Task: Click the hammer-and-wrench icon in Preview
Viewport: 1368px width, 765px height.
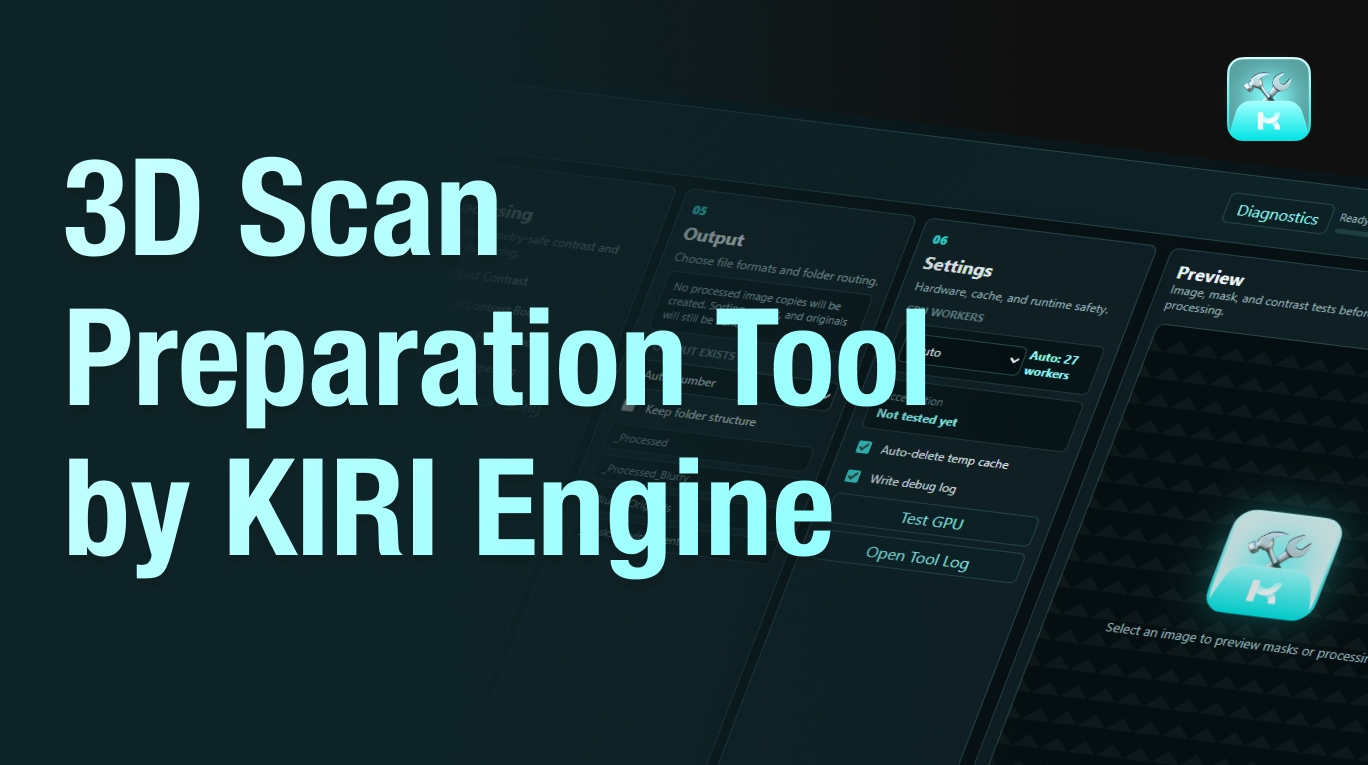Action: point(1274,565)
